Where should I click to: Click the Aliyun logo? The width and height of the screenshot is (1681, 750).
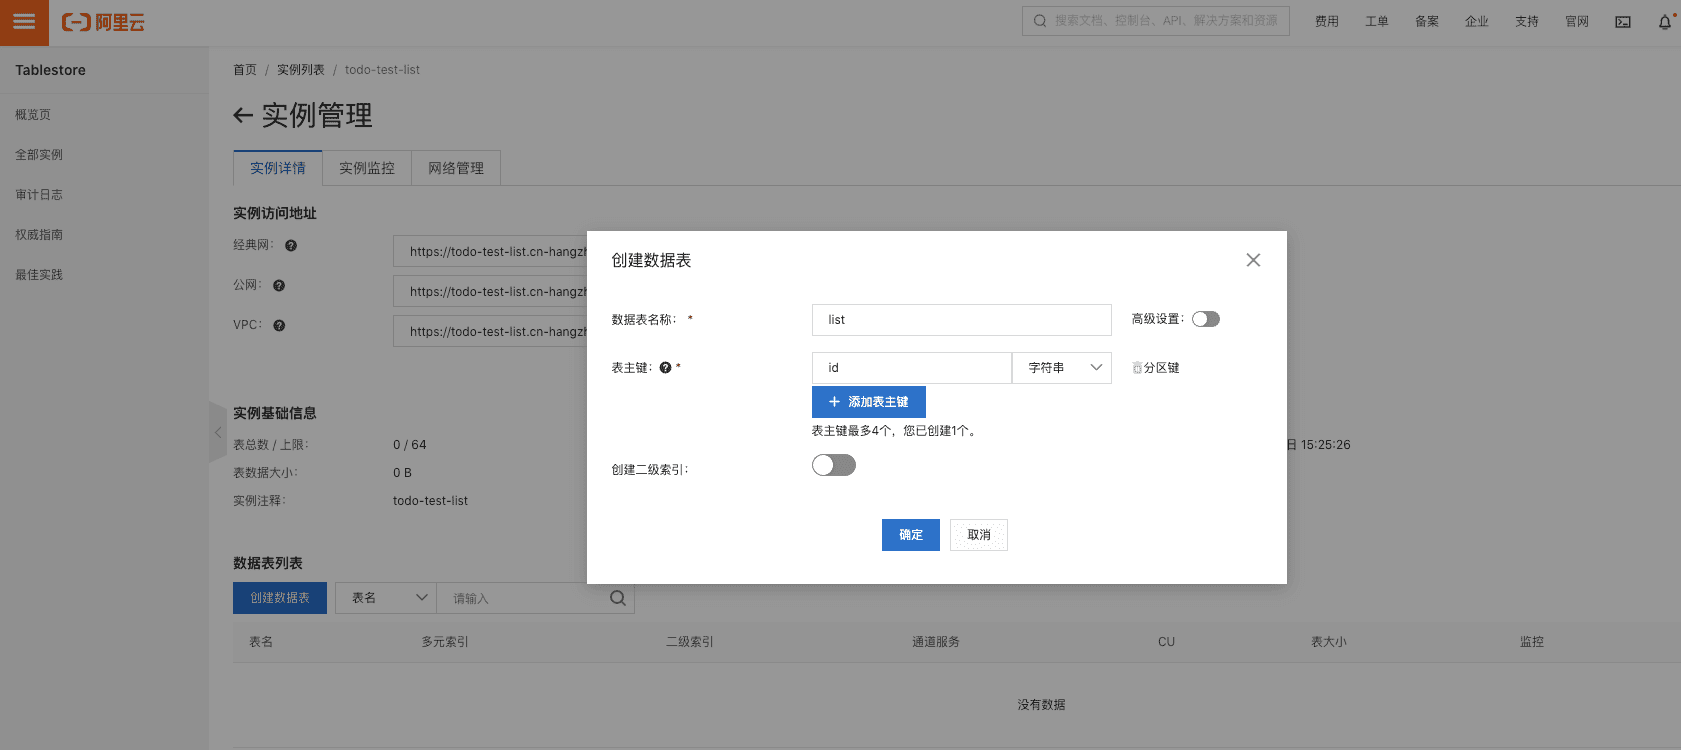click(103, 22)
